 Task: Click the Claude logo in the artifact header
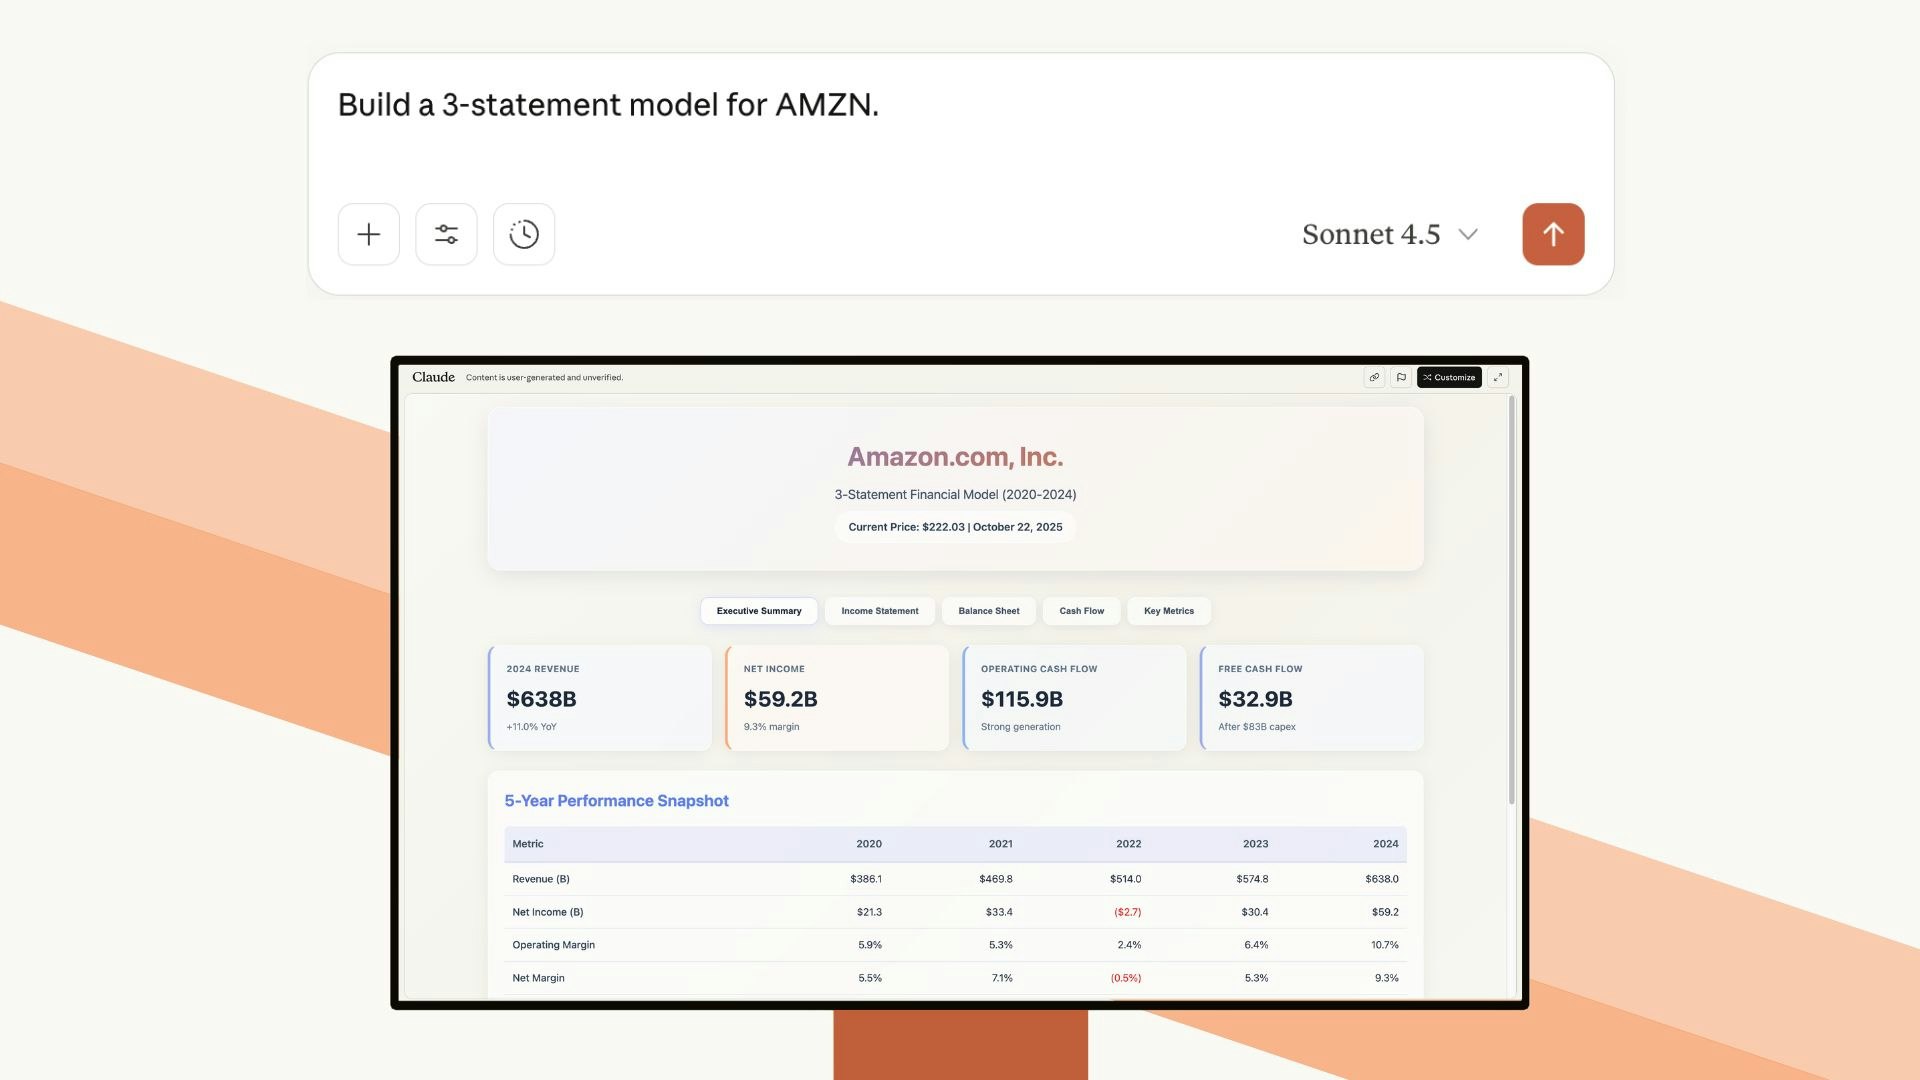point(432,377)
